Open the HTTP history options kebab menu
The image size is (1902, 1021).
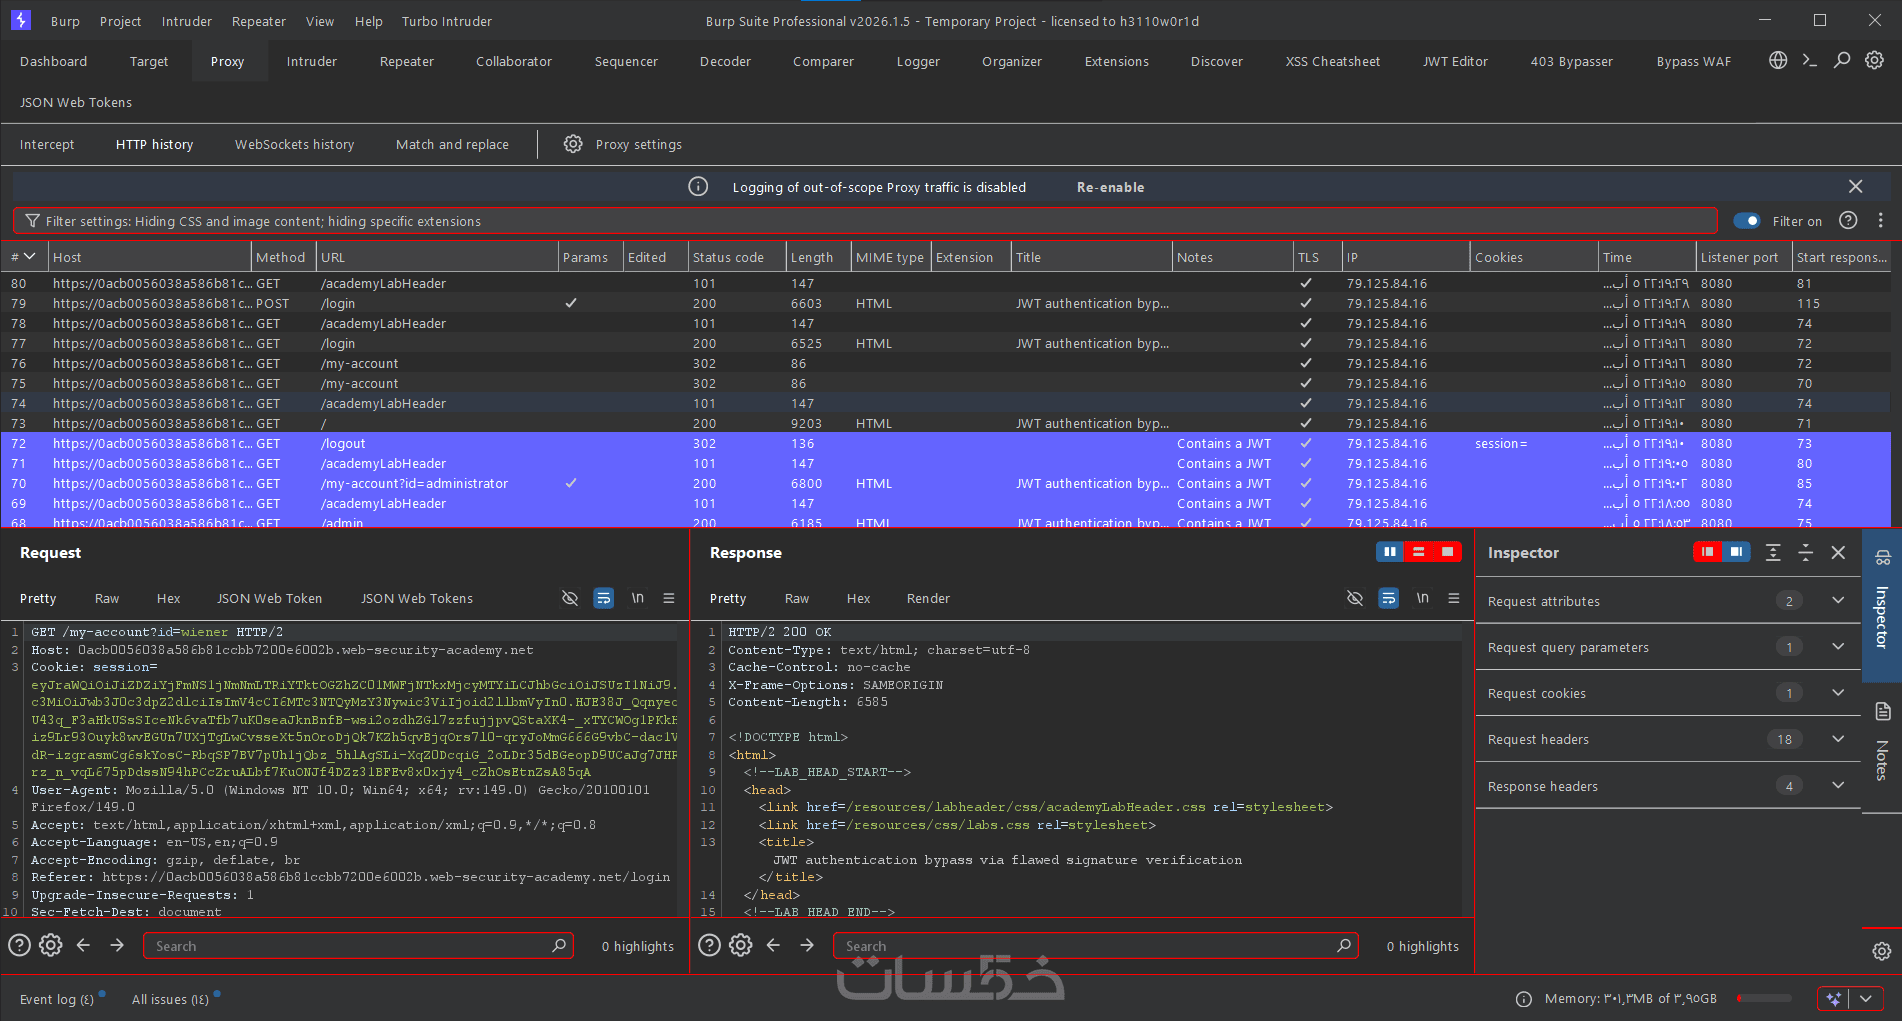tap(1881, 221)
